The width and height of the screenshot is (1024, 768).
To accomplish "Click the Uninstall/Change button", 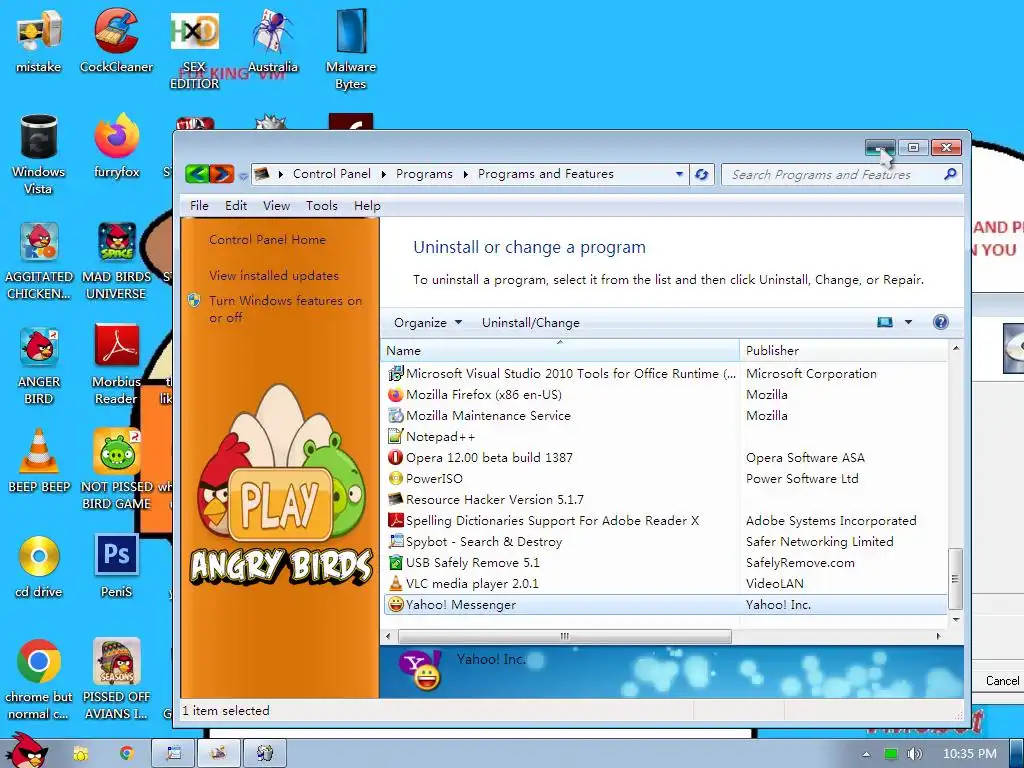I will (x=530, y=323).
